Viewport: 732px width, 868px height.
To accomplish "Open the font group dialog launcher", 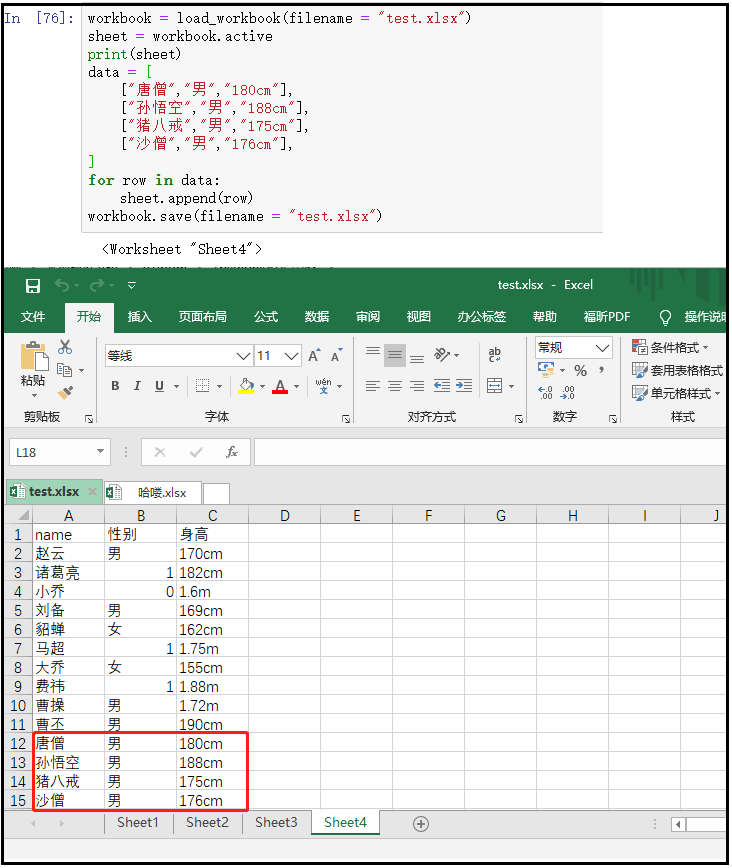I will (346, 419).
